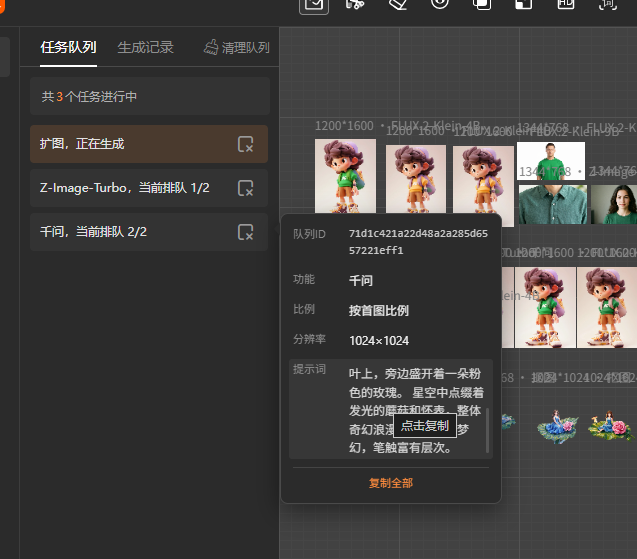This screenshot has height=559, width=637.
Task: Open the man in green T-shirt thumbnail
Action: click(551, 161)
